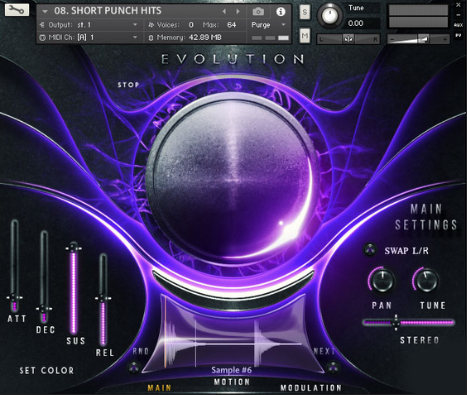Go to previous instrument preset arrow
467x395 pixels.
click(x=224, y=12)
